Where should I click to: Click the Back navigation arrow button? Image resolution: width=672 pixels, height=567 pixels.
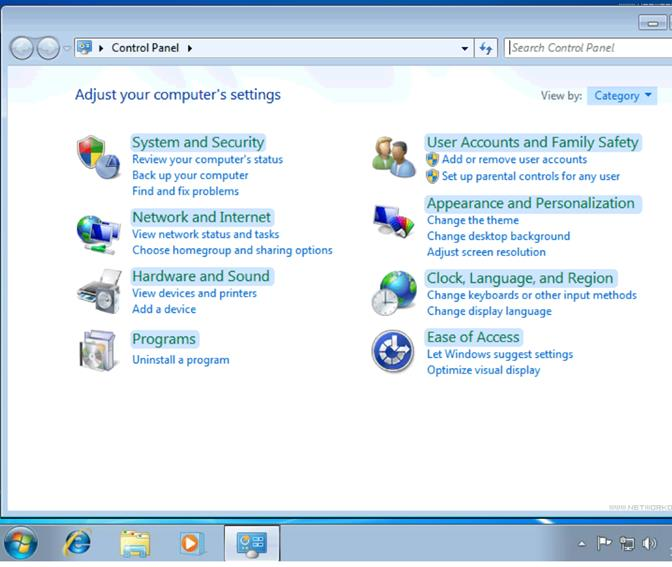coord(21,48)
